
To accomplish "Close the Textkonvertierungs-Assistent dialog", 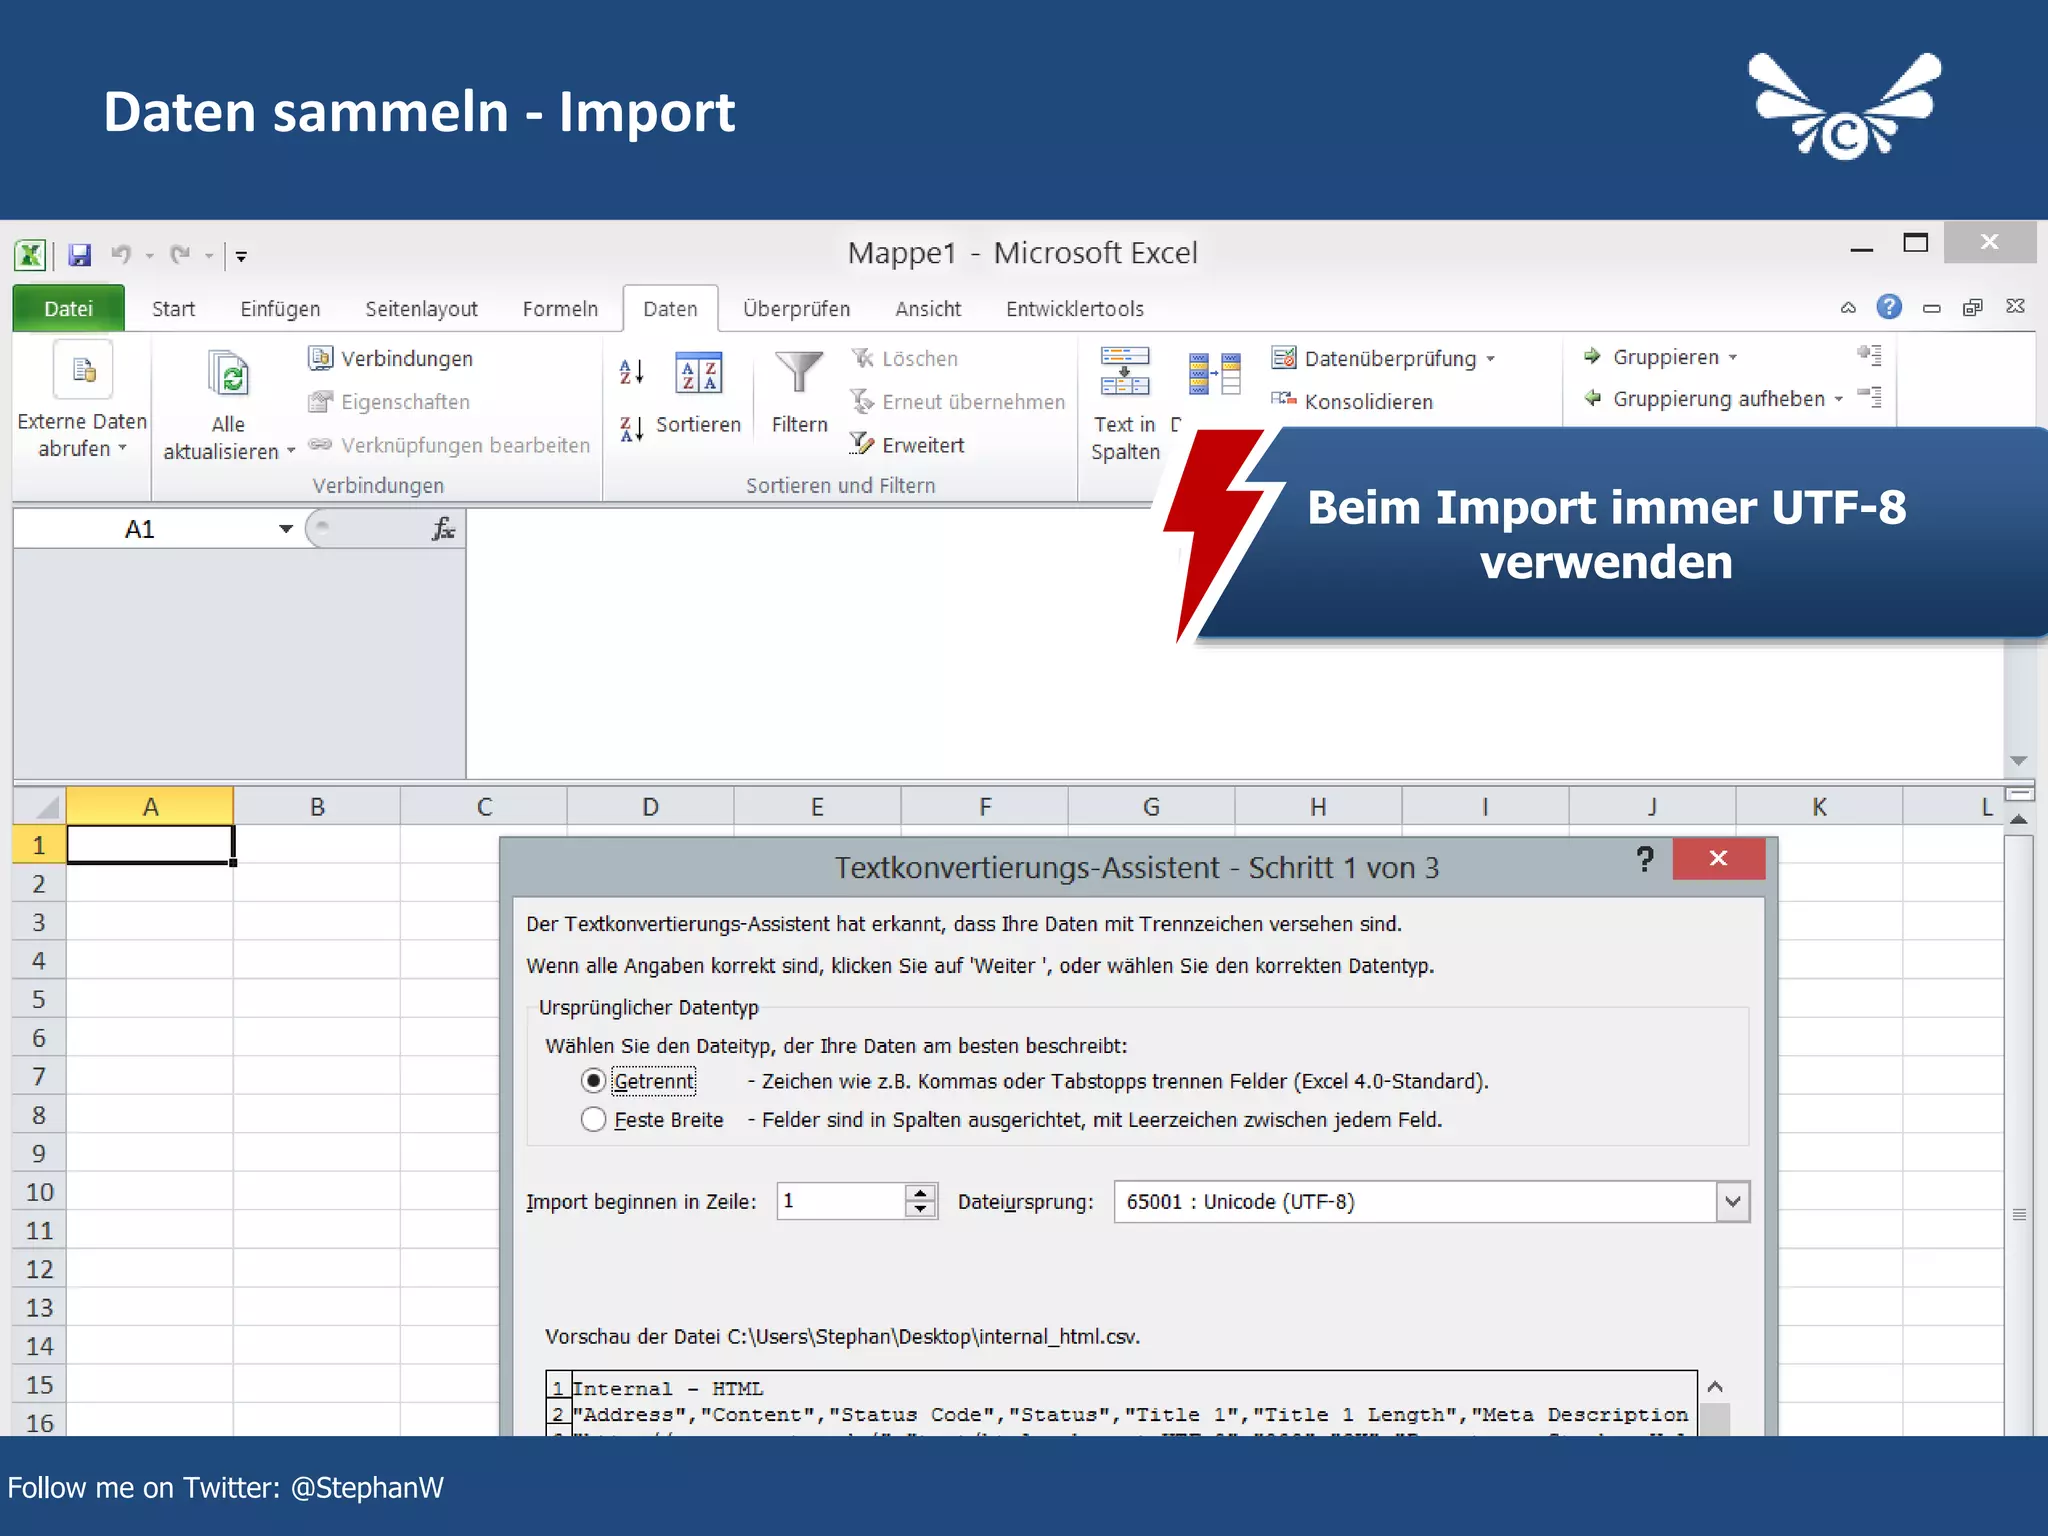I will click(x=1718, y=858).
